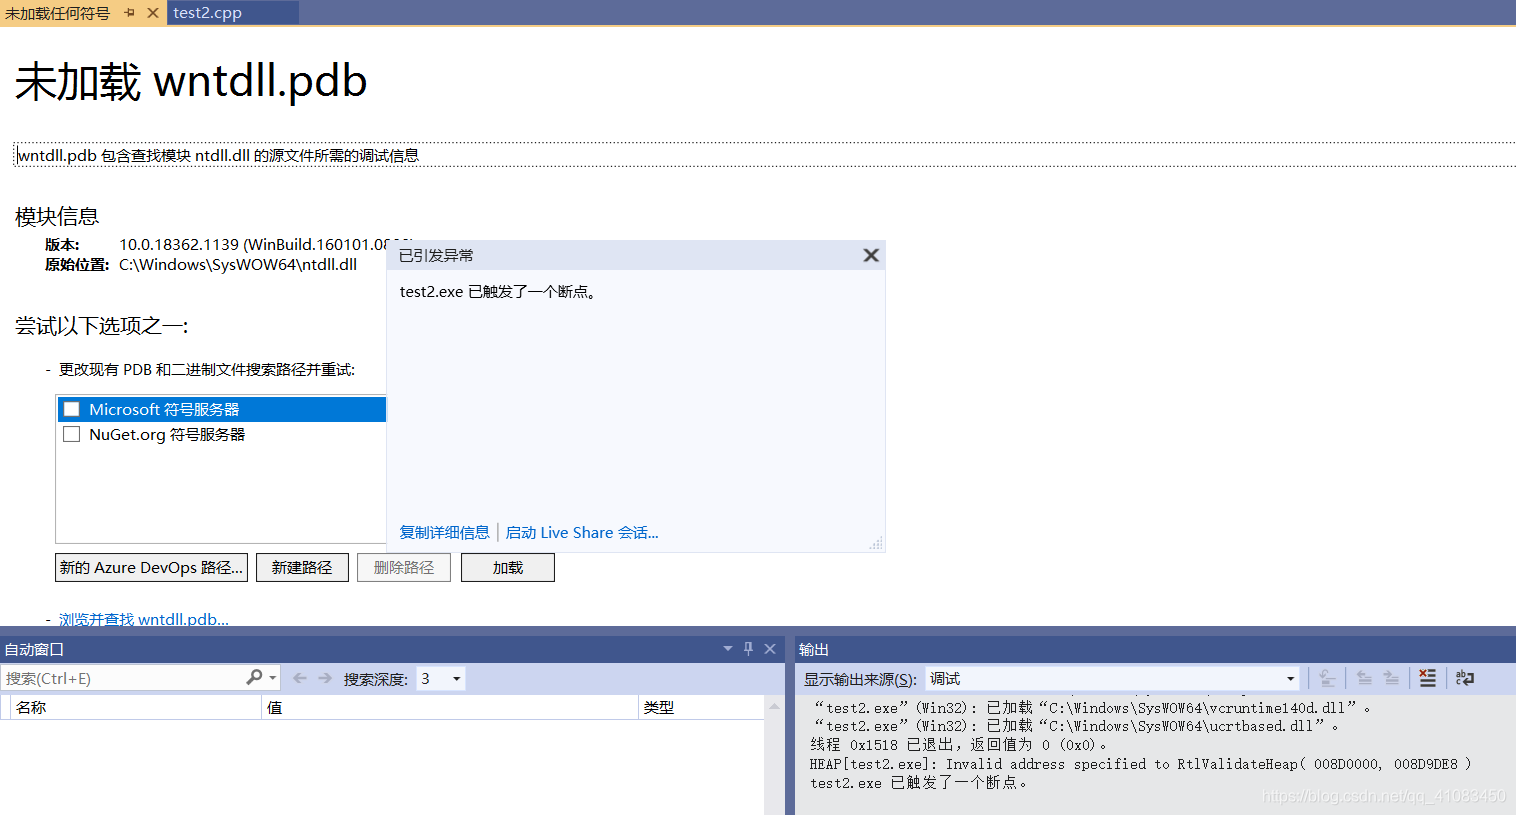Click the vcruntime140d.dll loaded output line
Screen dimensions: 1516x815
[x=1093, y=708]
